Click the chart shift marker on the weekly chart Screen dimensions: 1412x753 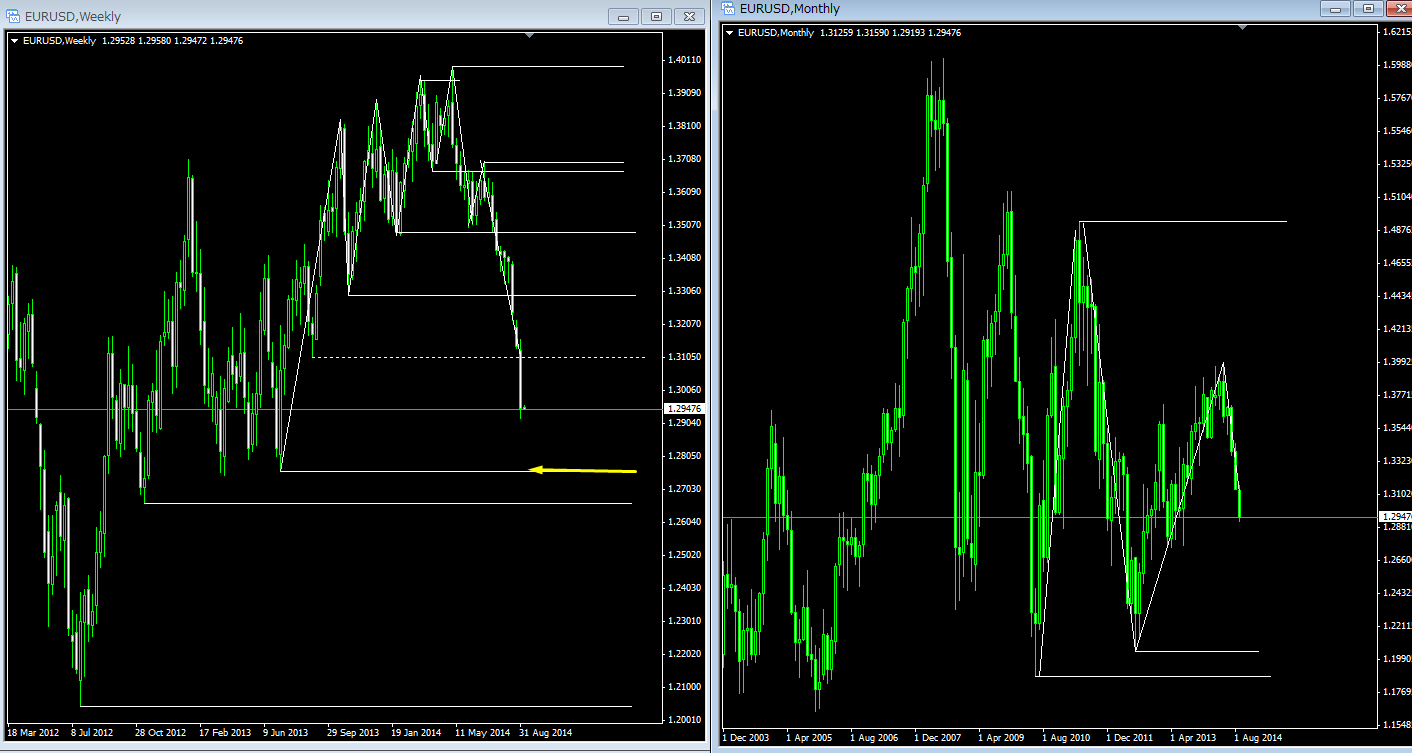tap(530, 36)
